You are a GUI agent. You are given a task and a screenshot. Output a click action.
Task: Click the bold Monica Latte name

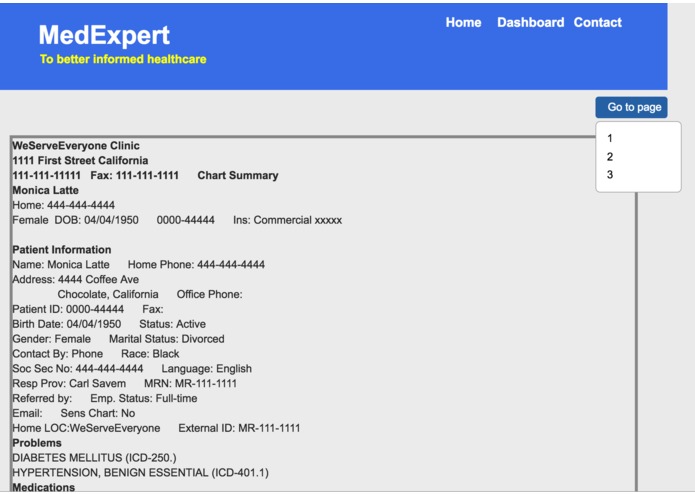46,190
